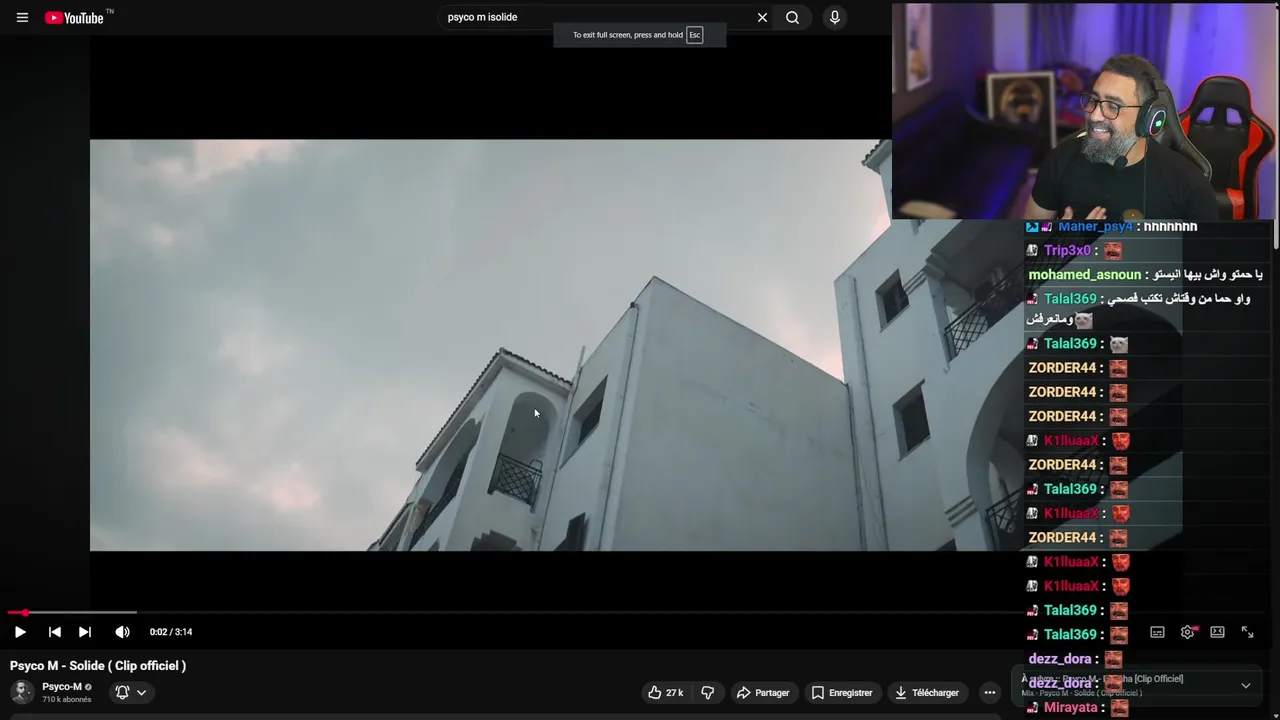Skip to next video

pos(85,632)
